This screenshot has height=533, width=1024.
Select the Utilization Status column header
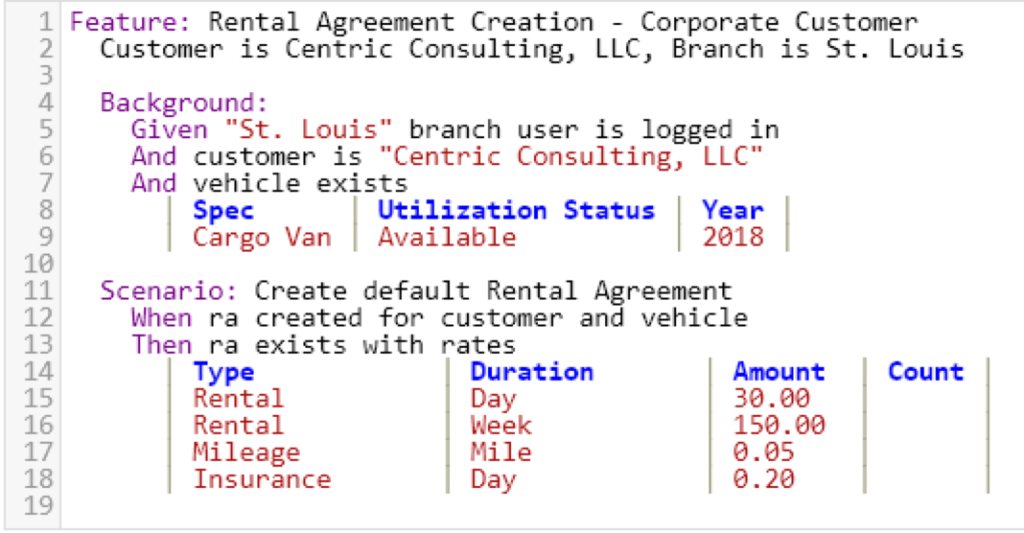pyautogui.click(x=515, y=211)
